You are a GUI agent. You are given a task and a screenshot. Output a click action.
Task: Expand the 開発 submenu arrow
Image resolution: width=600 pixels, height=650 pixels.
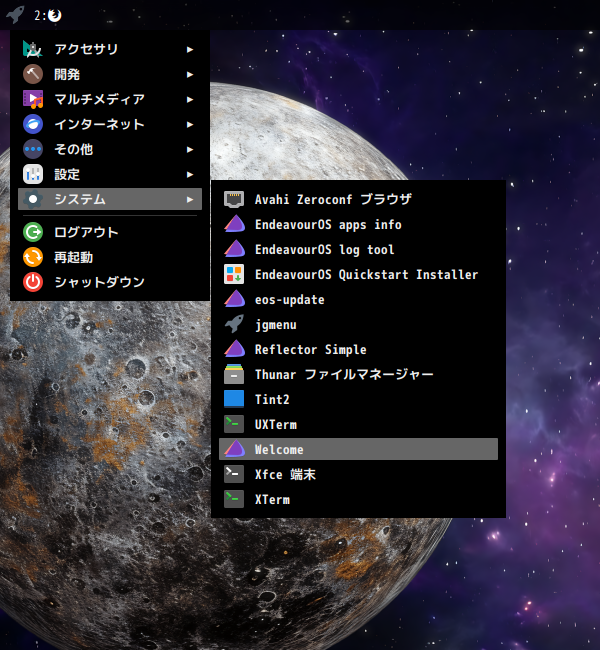189,75
